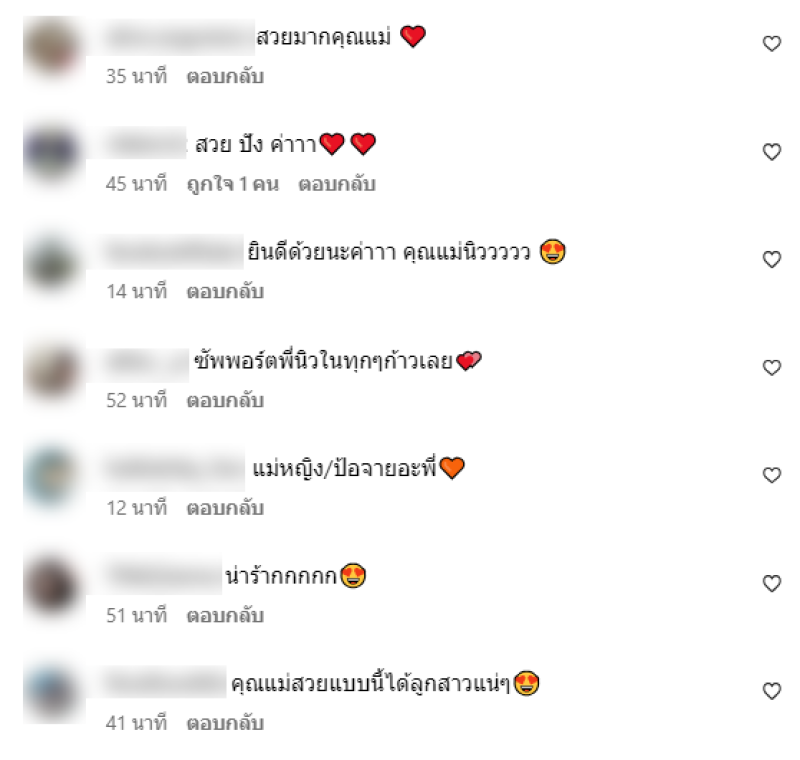The height and width of the screenshot is (760, 800).
Task: Like the comment "น่าร้ากกกกก"
Action: point(771,583)
